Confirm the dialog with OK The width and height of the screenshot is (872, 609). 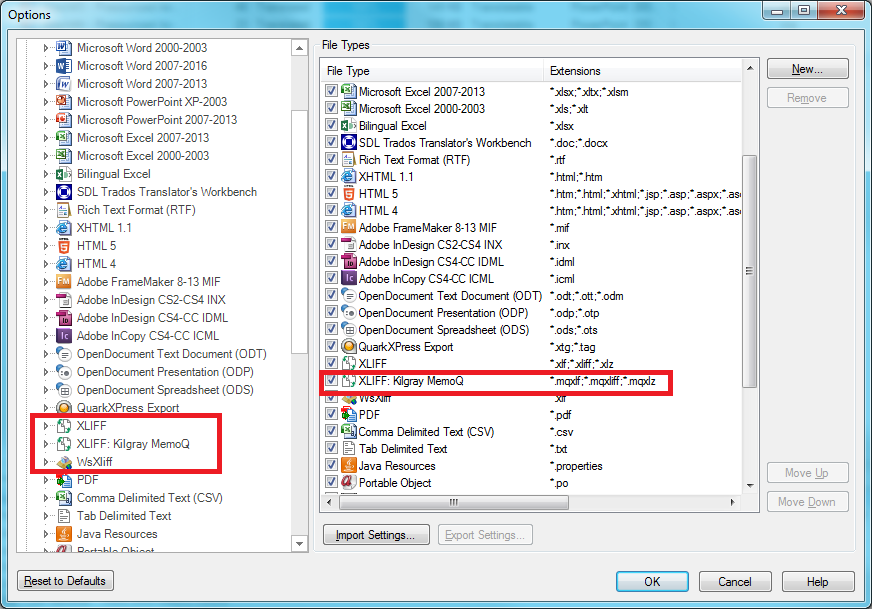(x=652, y=582)
